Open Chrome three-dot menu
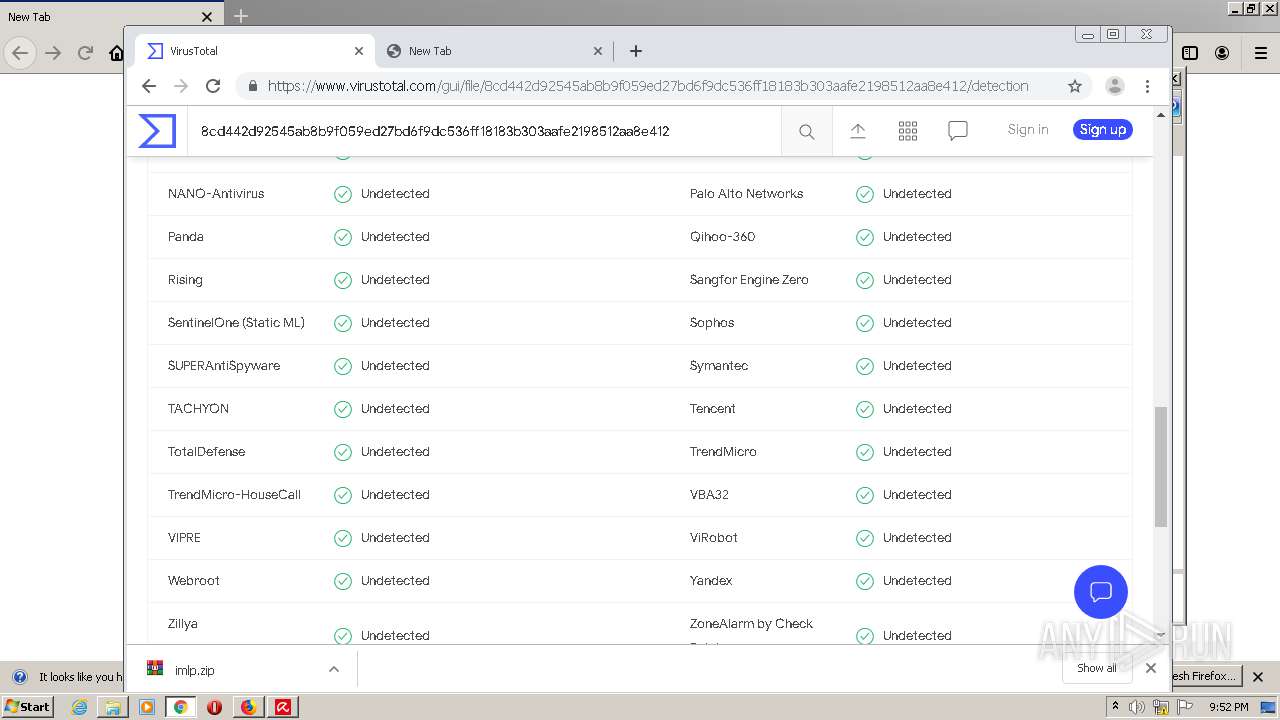Viewport: 1280px width, 720px height. coord(1148,86)
